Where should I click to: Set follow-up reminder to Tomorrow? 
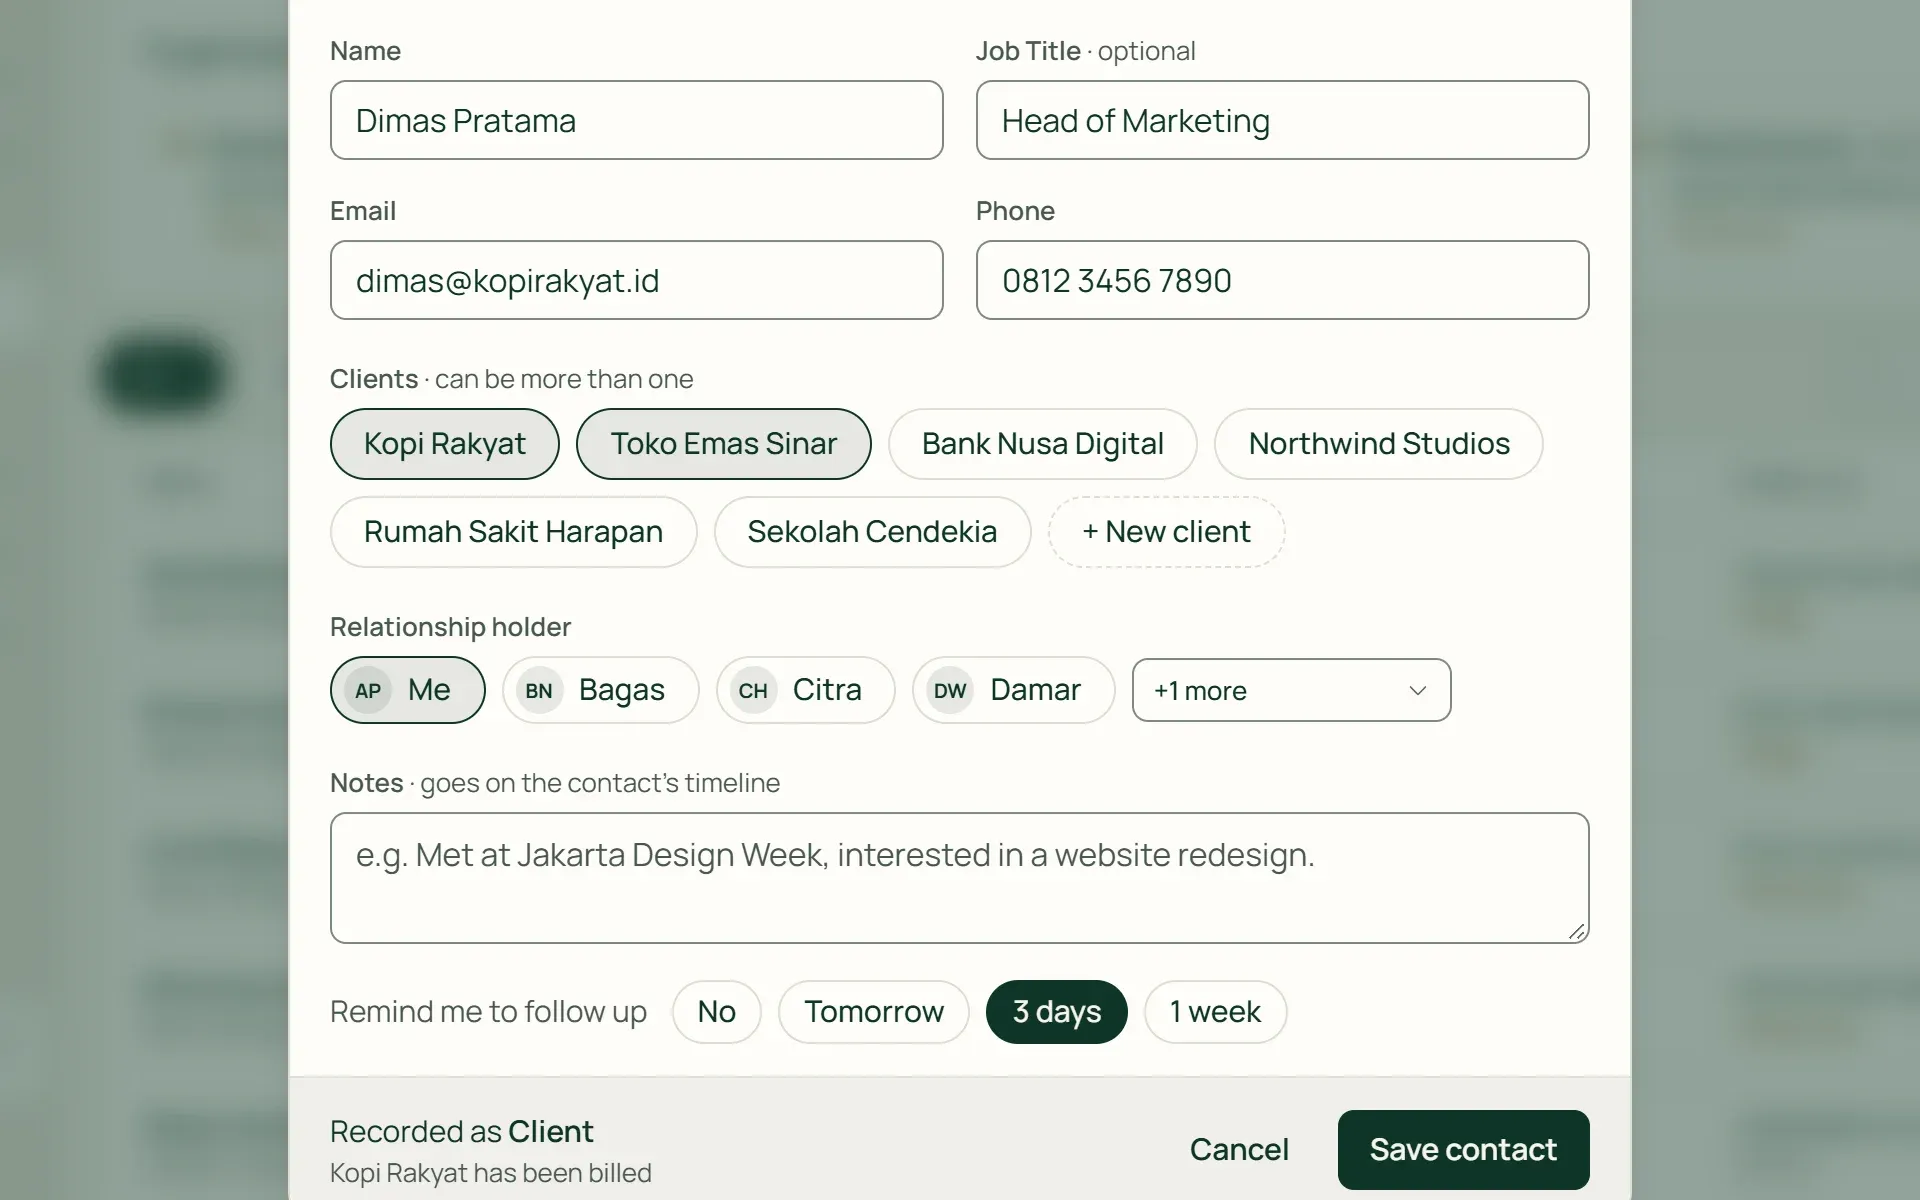(873, 1012)
